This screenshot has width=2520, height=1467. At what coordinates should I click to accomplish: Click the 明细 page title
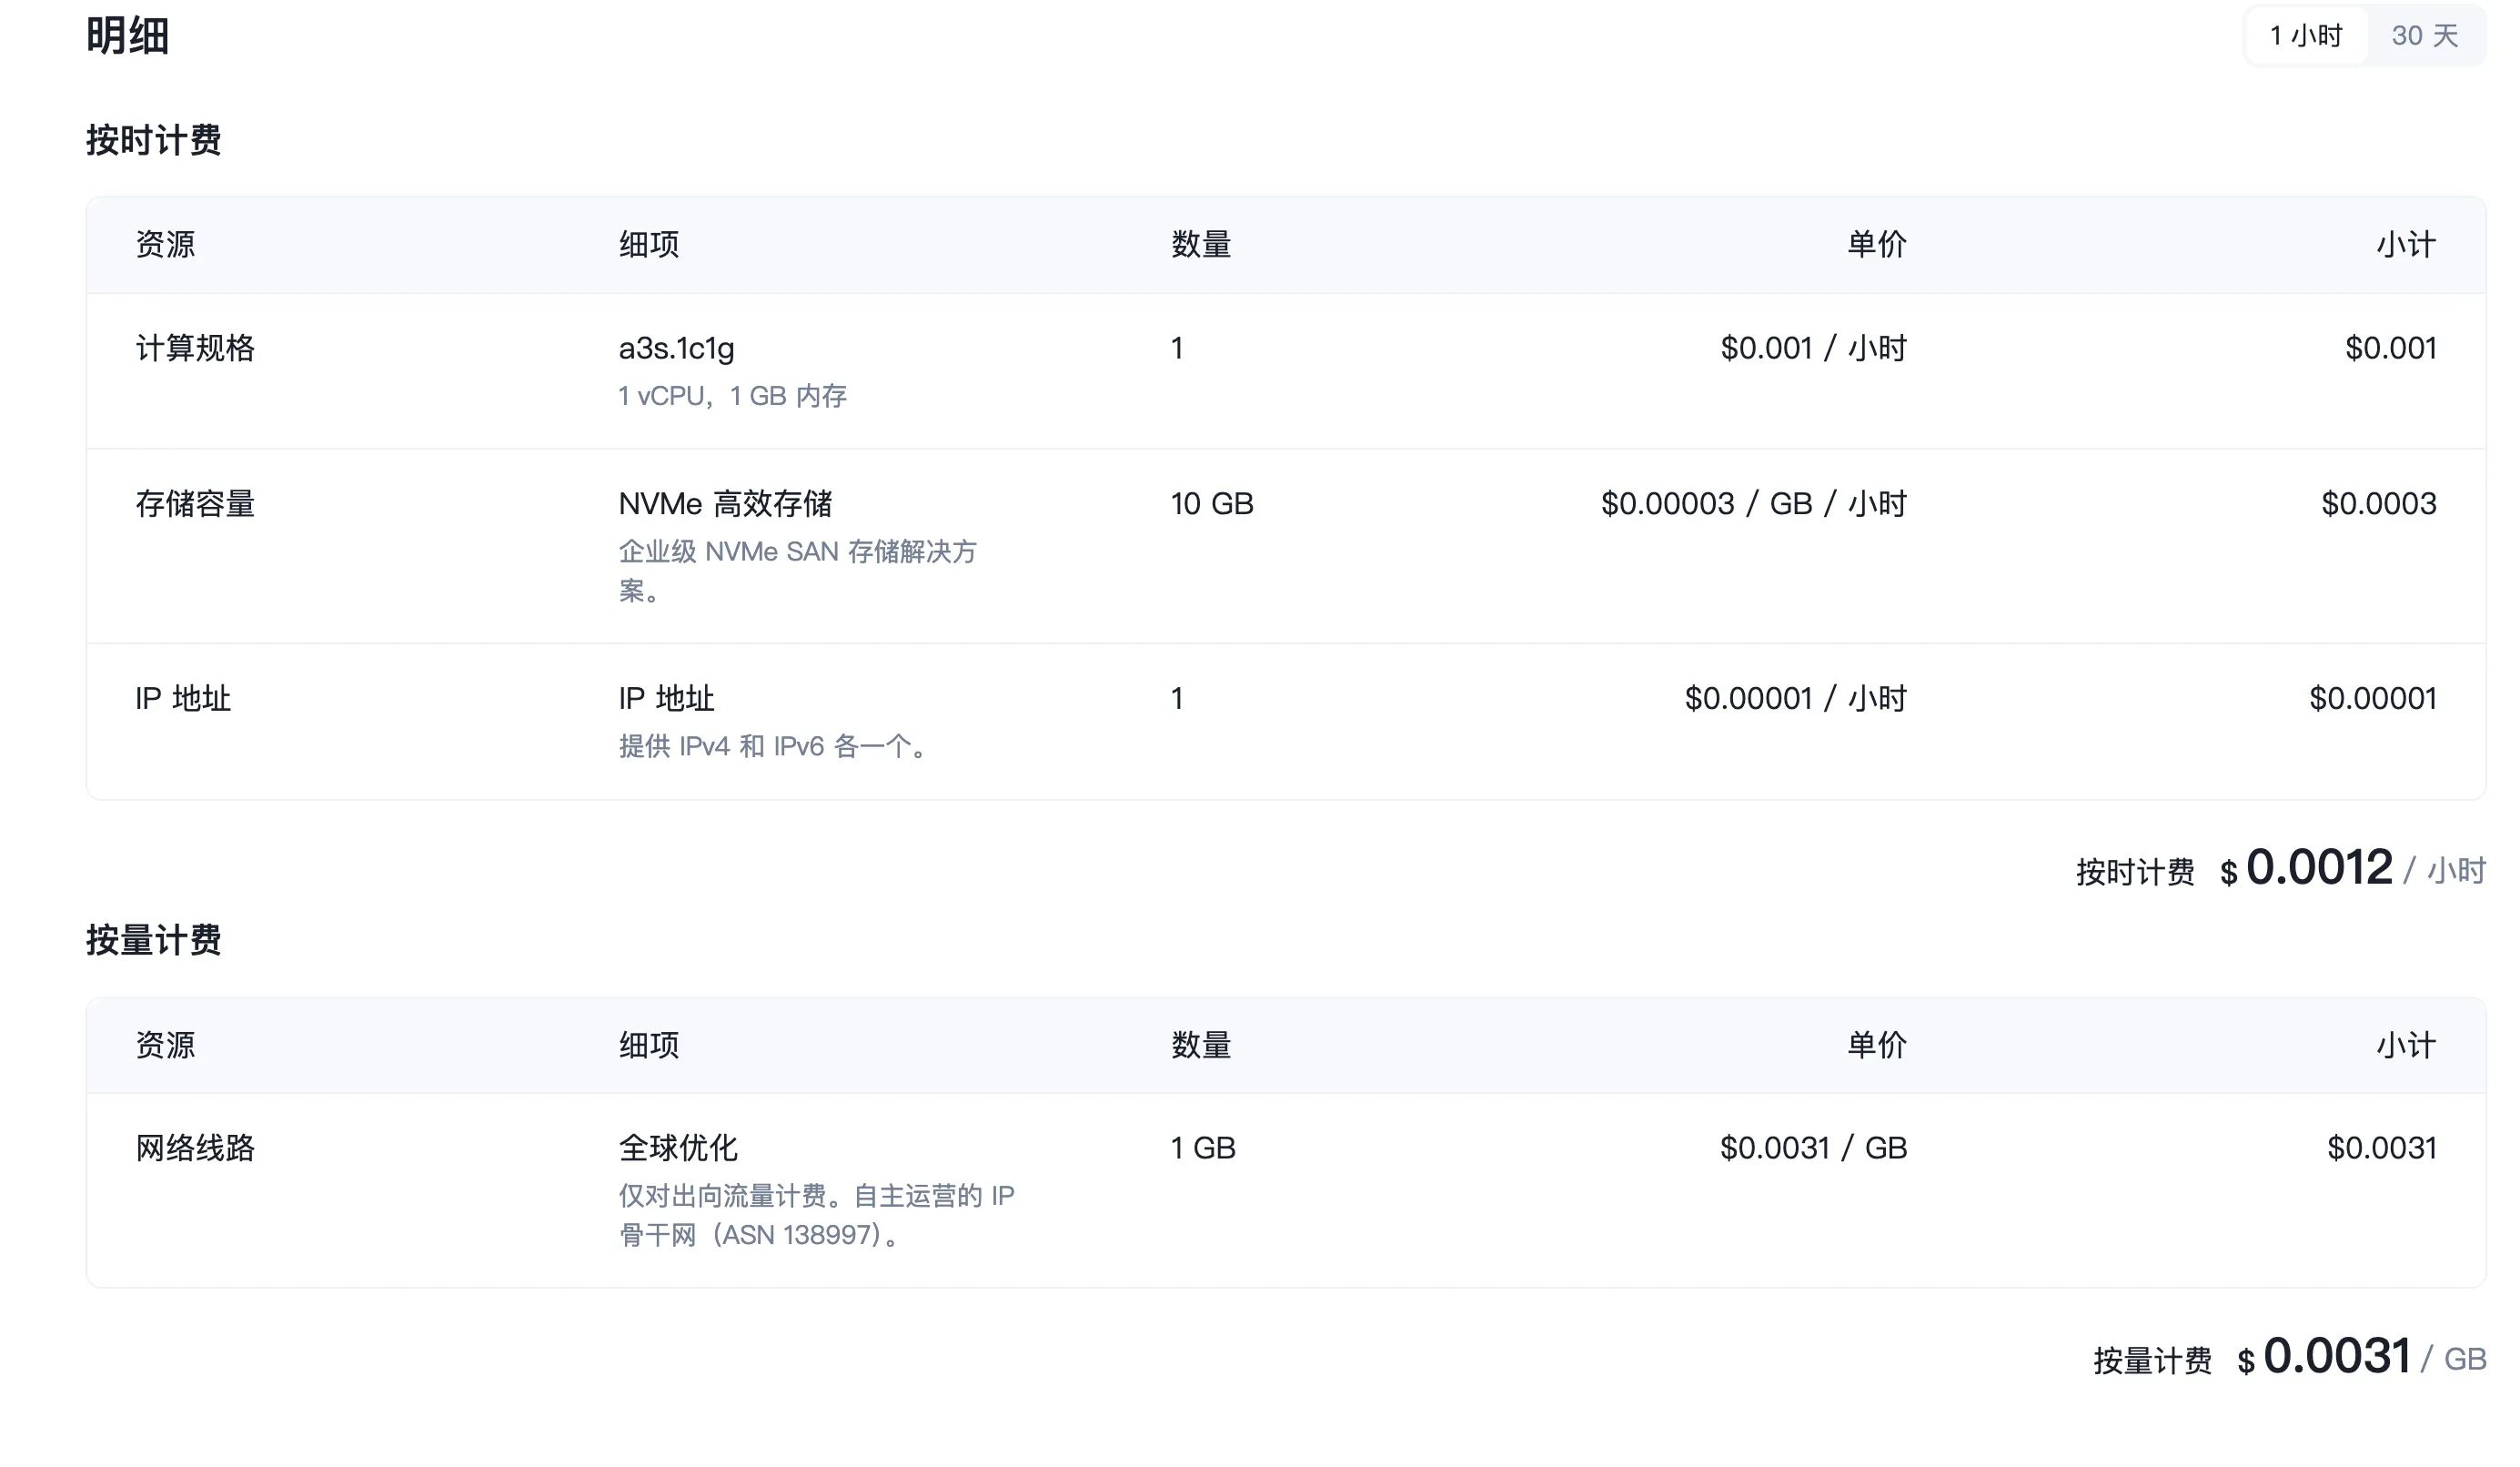(127, 36)
